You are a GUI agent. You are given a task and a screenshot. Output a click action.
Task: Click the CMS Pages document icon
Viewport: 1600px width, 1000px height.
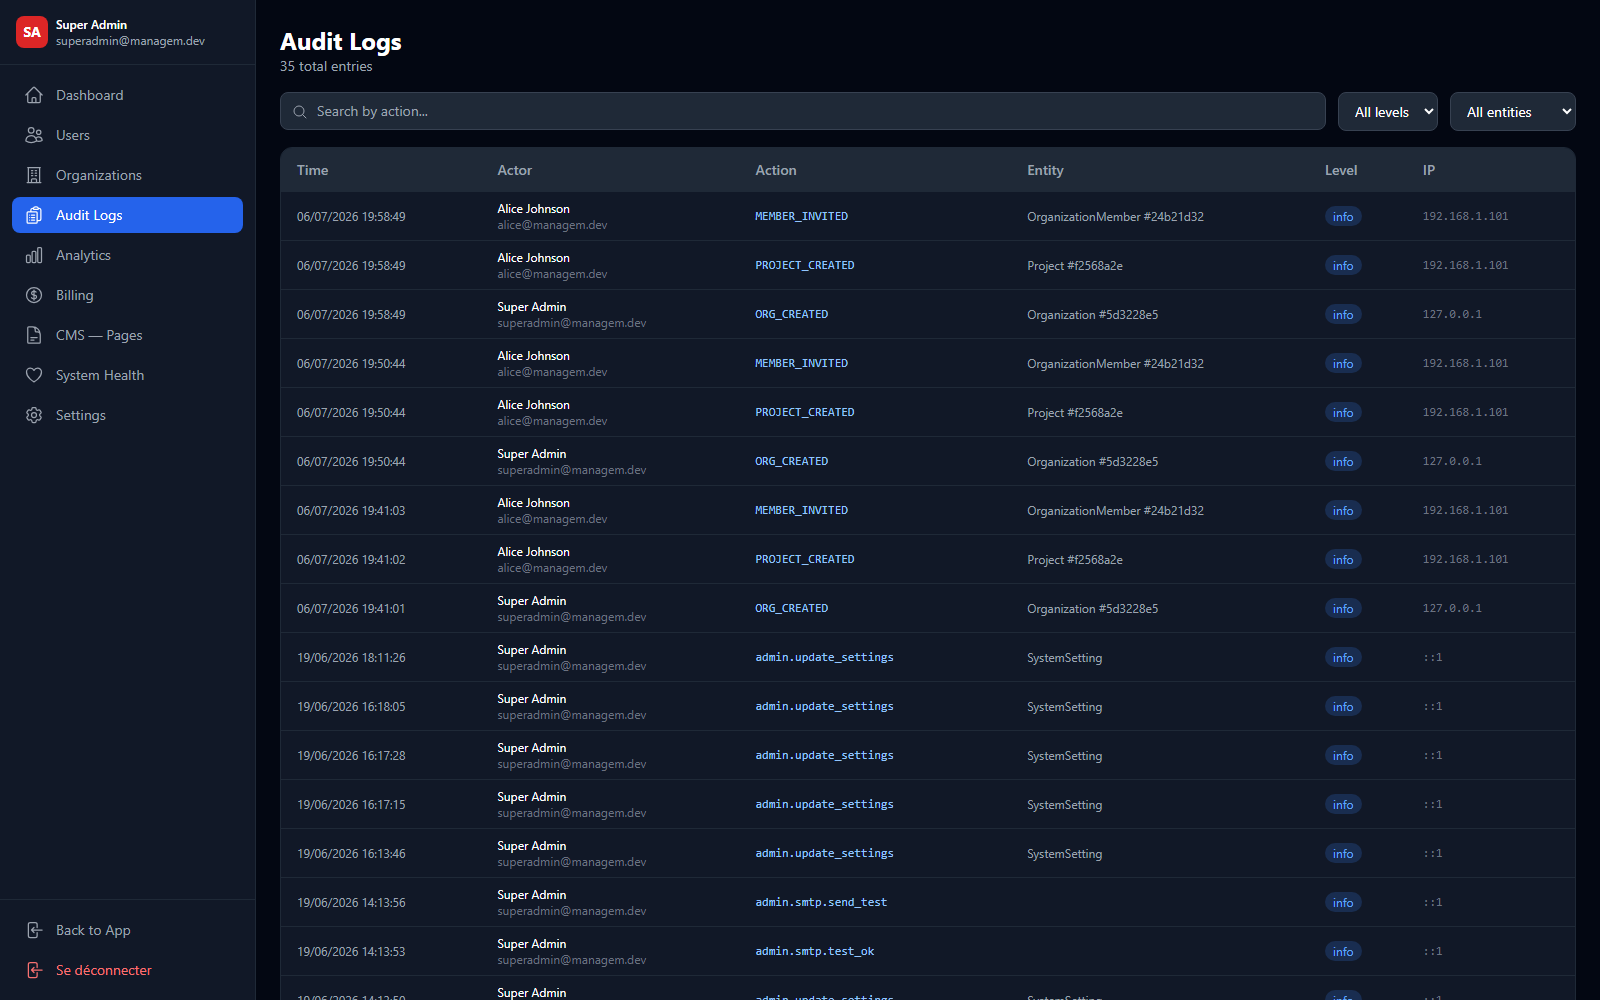pyautogui.click(x=34, y=335)
